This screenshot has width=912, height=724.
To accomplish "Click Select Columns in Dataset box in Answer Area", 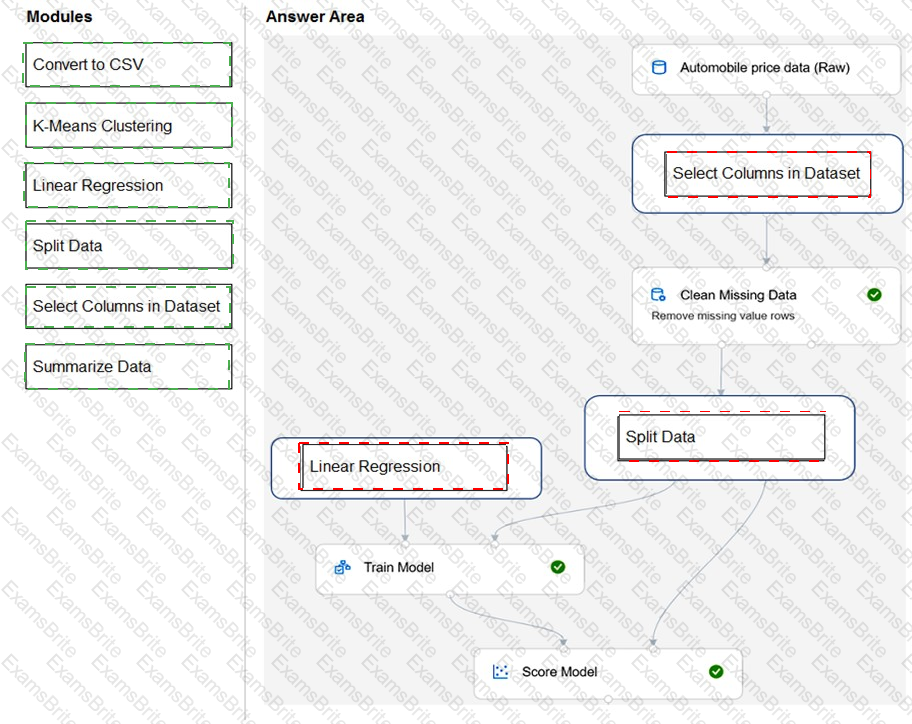I will pos(767,173).
